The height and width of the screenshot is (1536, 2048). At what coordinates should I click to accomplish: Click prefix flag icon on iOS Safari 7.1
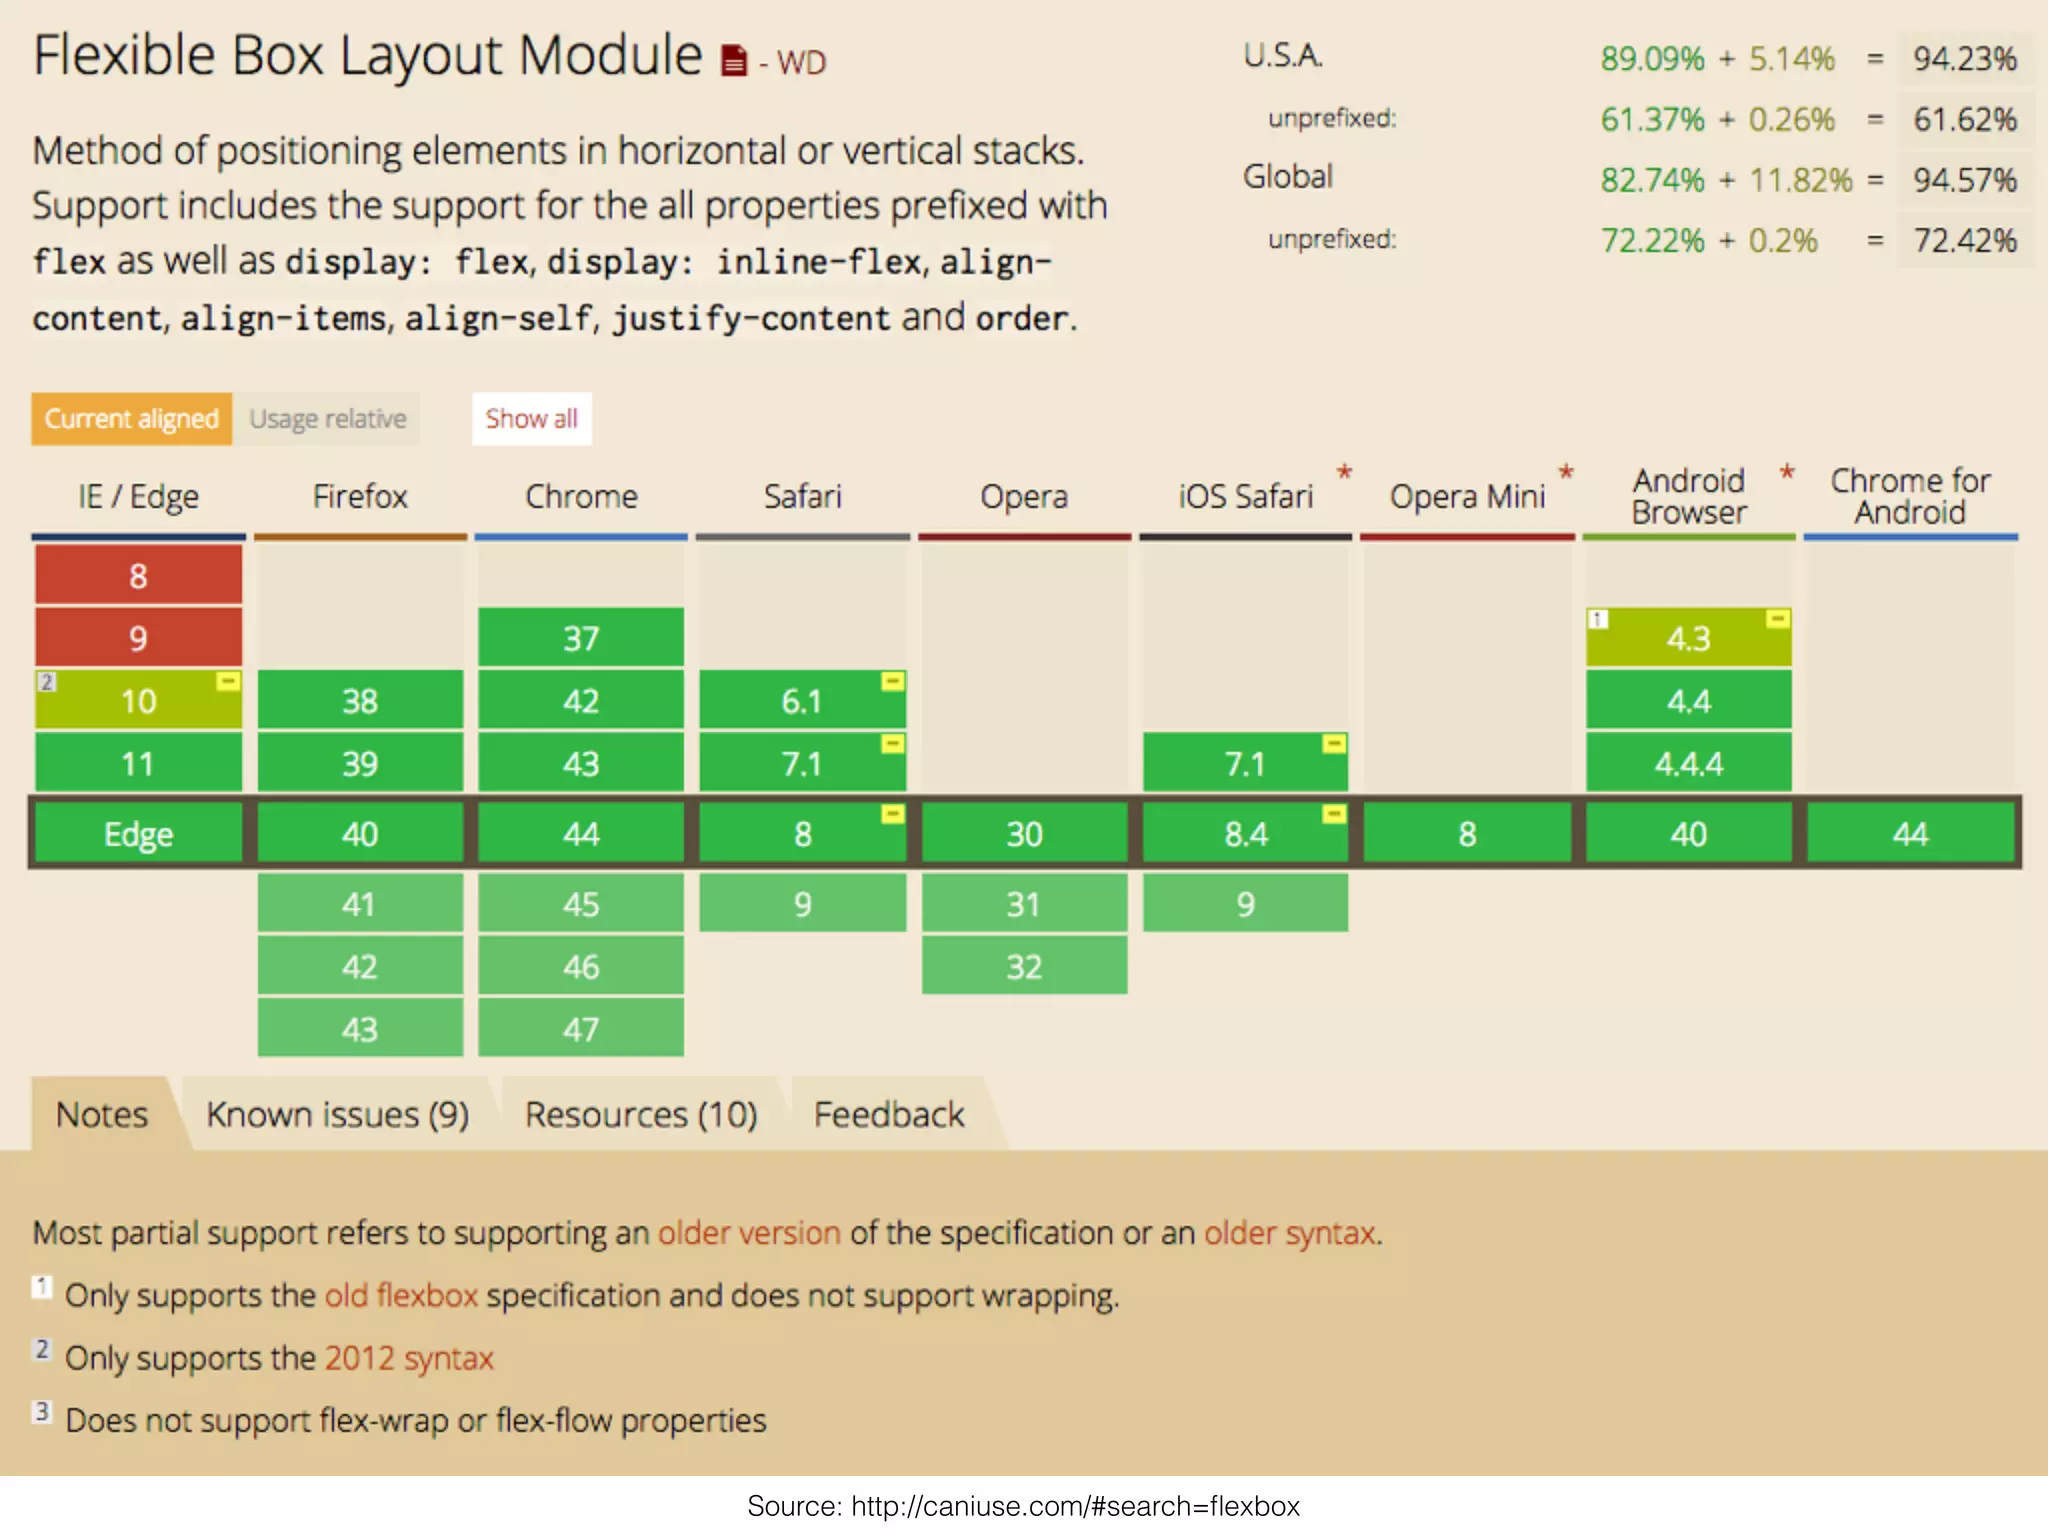click(1334, 744)
